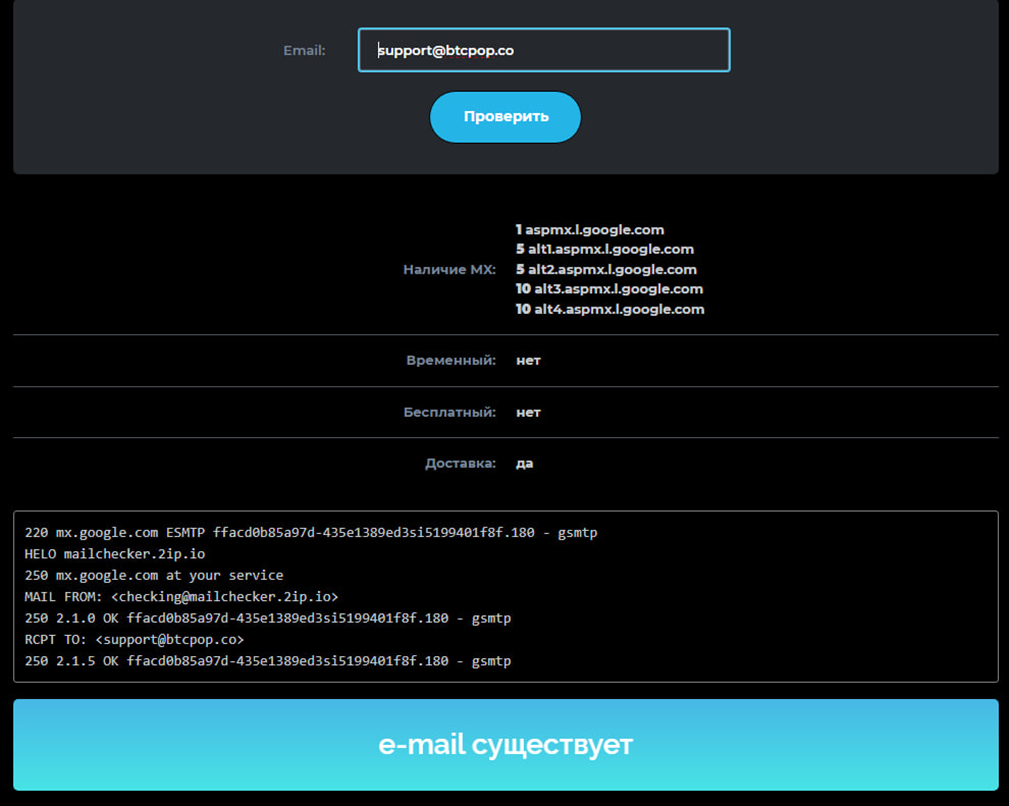This screenshot has width=1009, height=806.
Task: Click the 'e-mail существует' result banner
Action: tap(506, 745)
